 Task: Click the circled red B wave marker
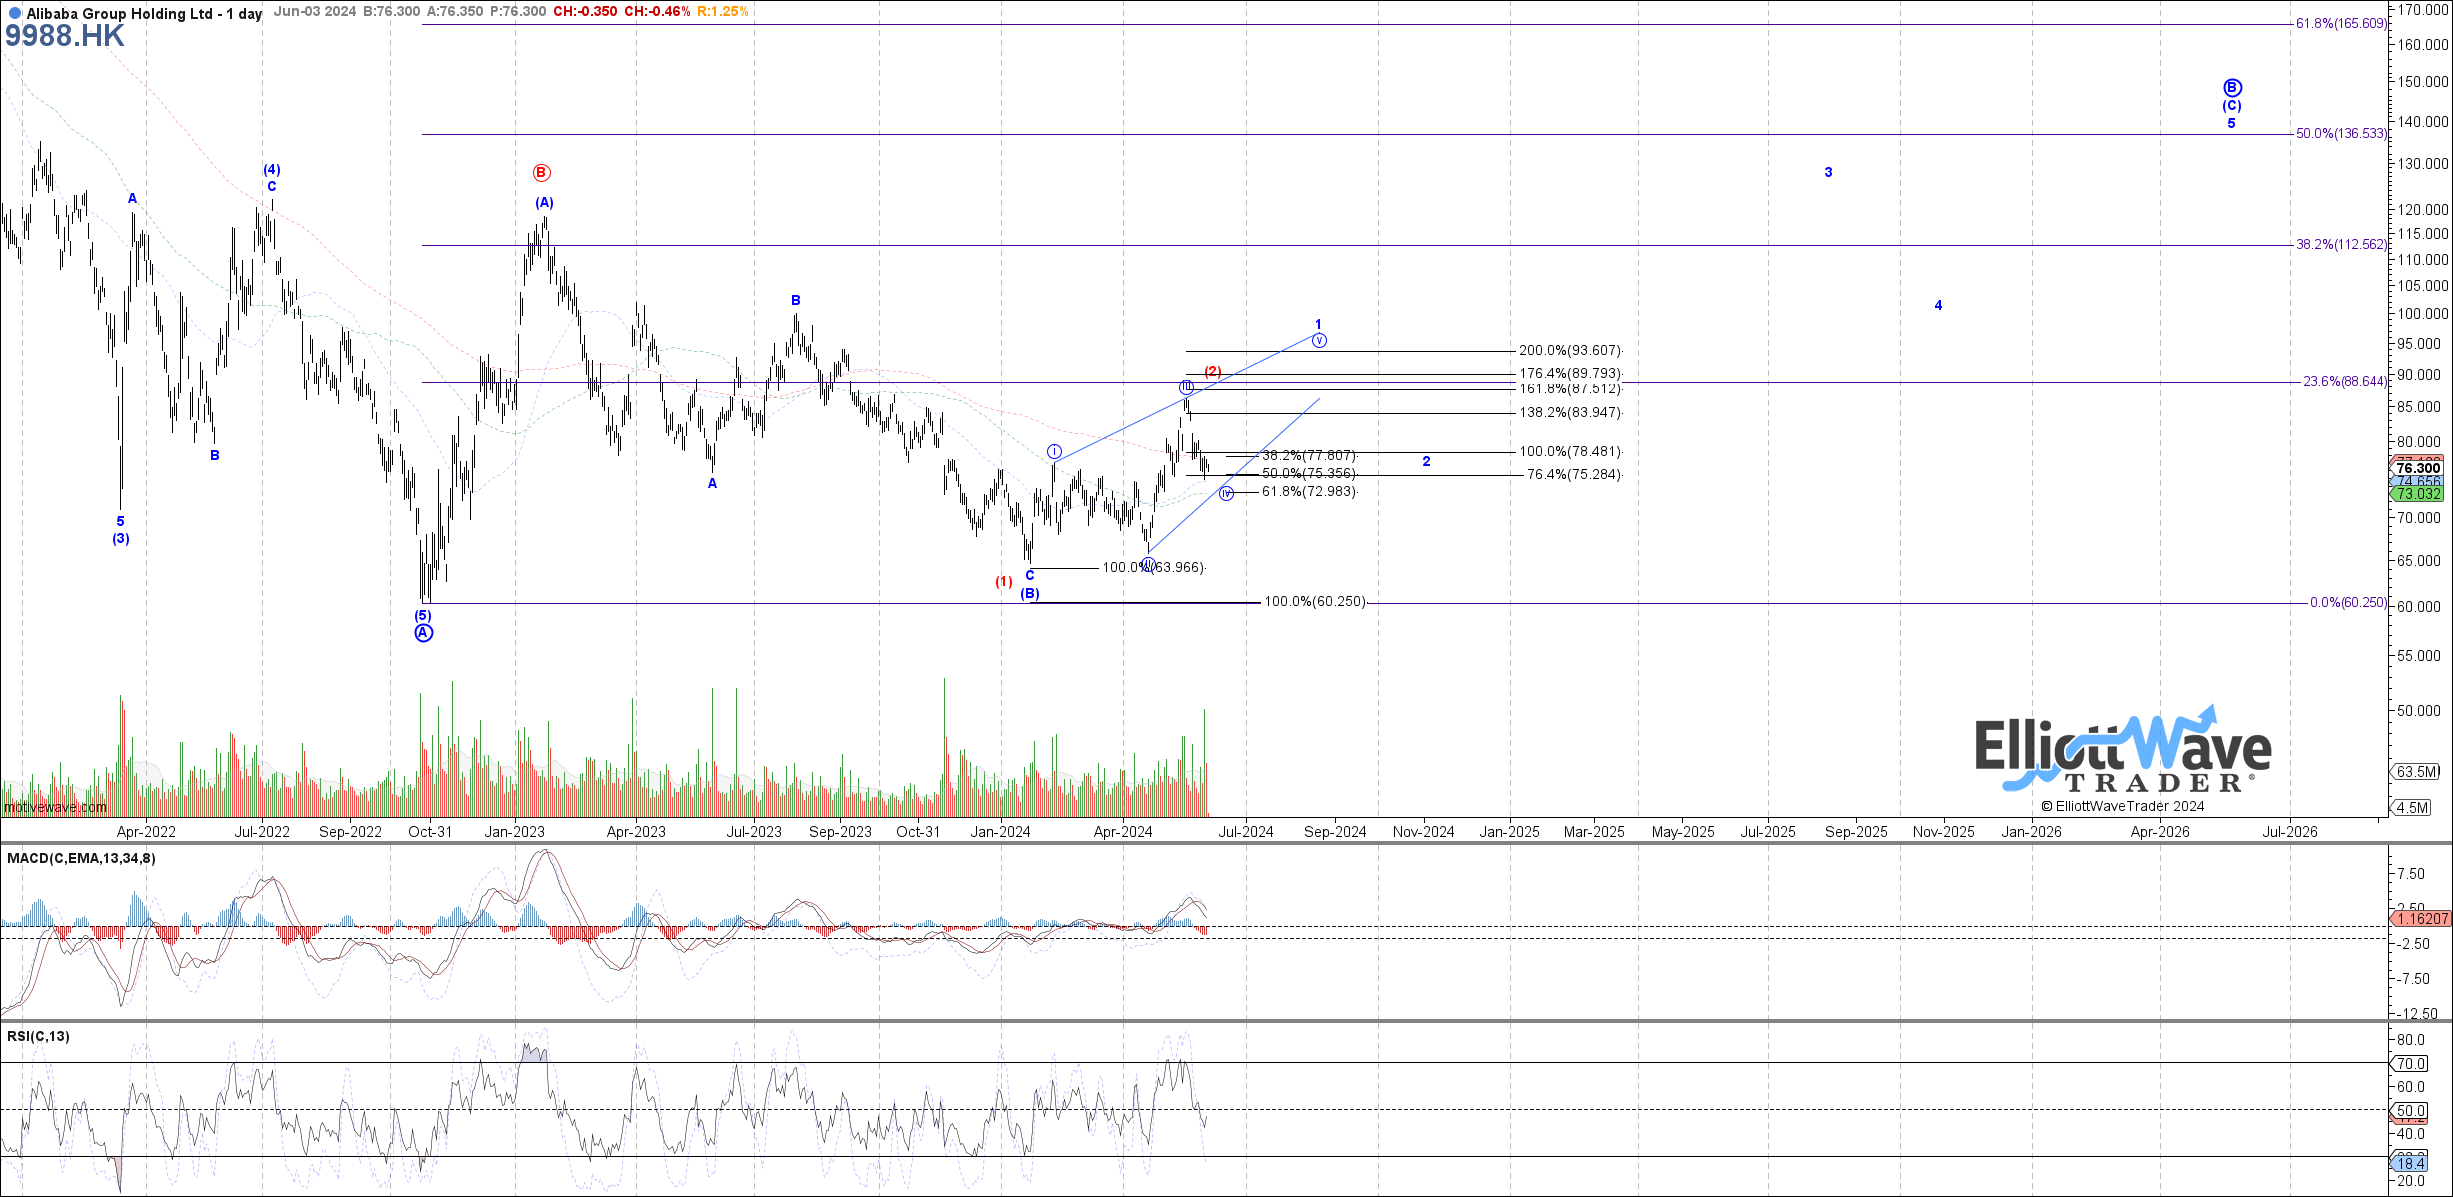click(541, 173)
